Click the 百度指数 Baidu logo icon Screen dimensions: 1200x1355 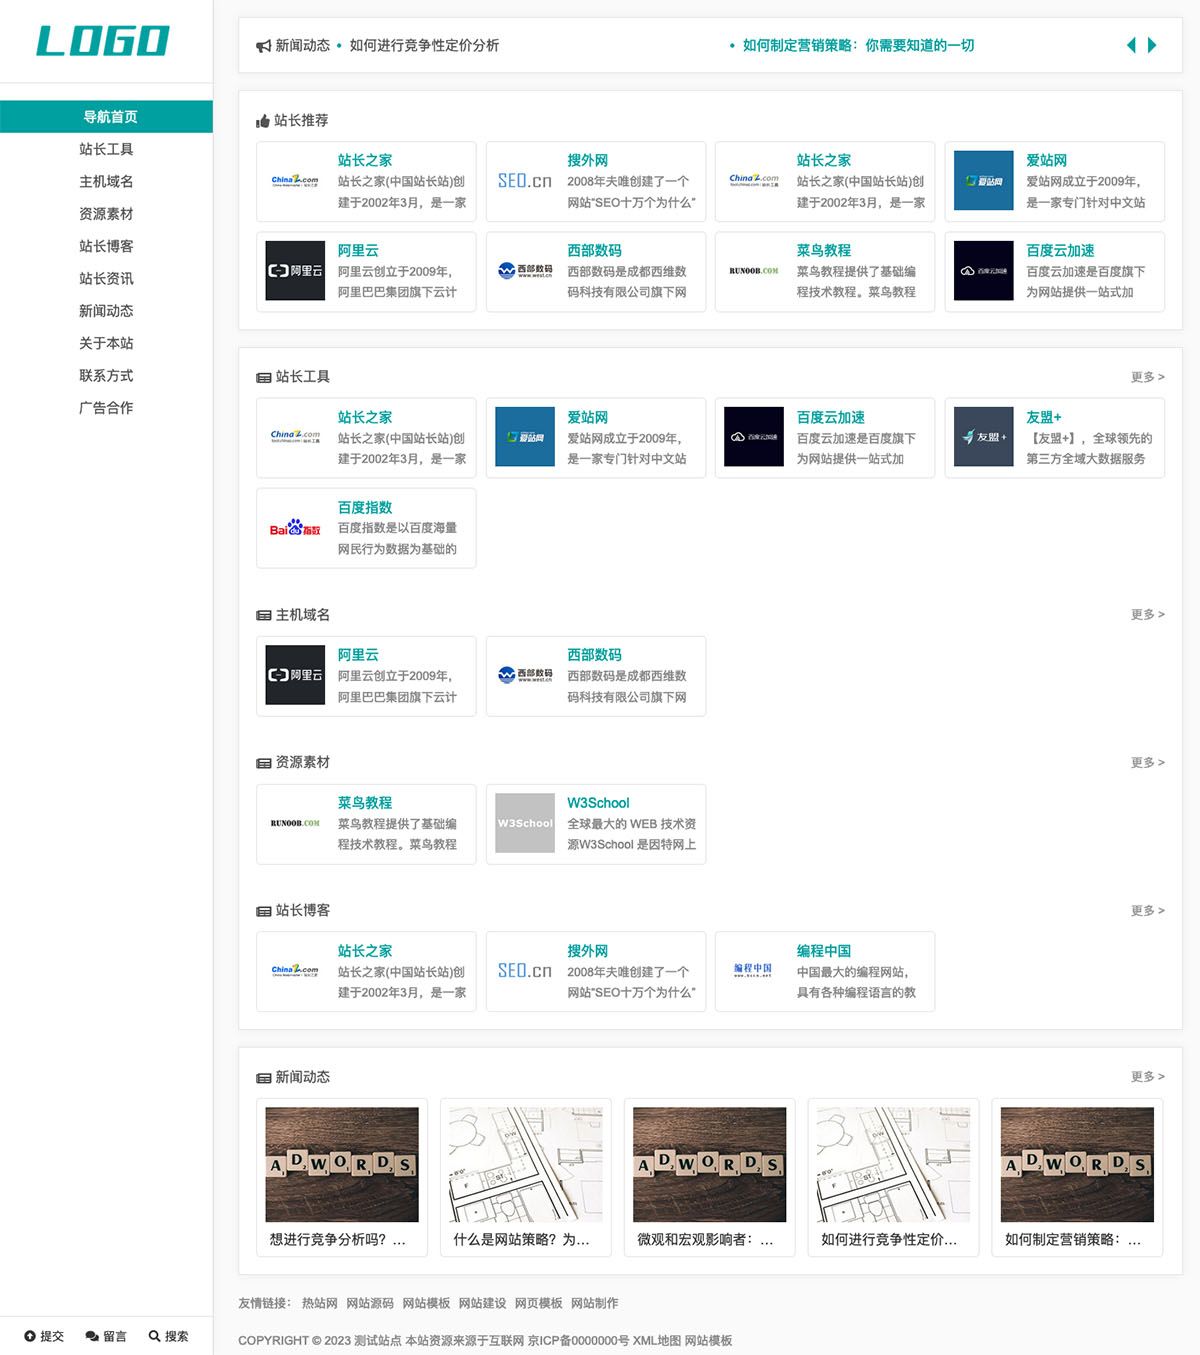coord(295,528)
